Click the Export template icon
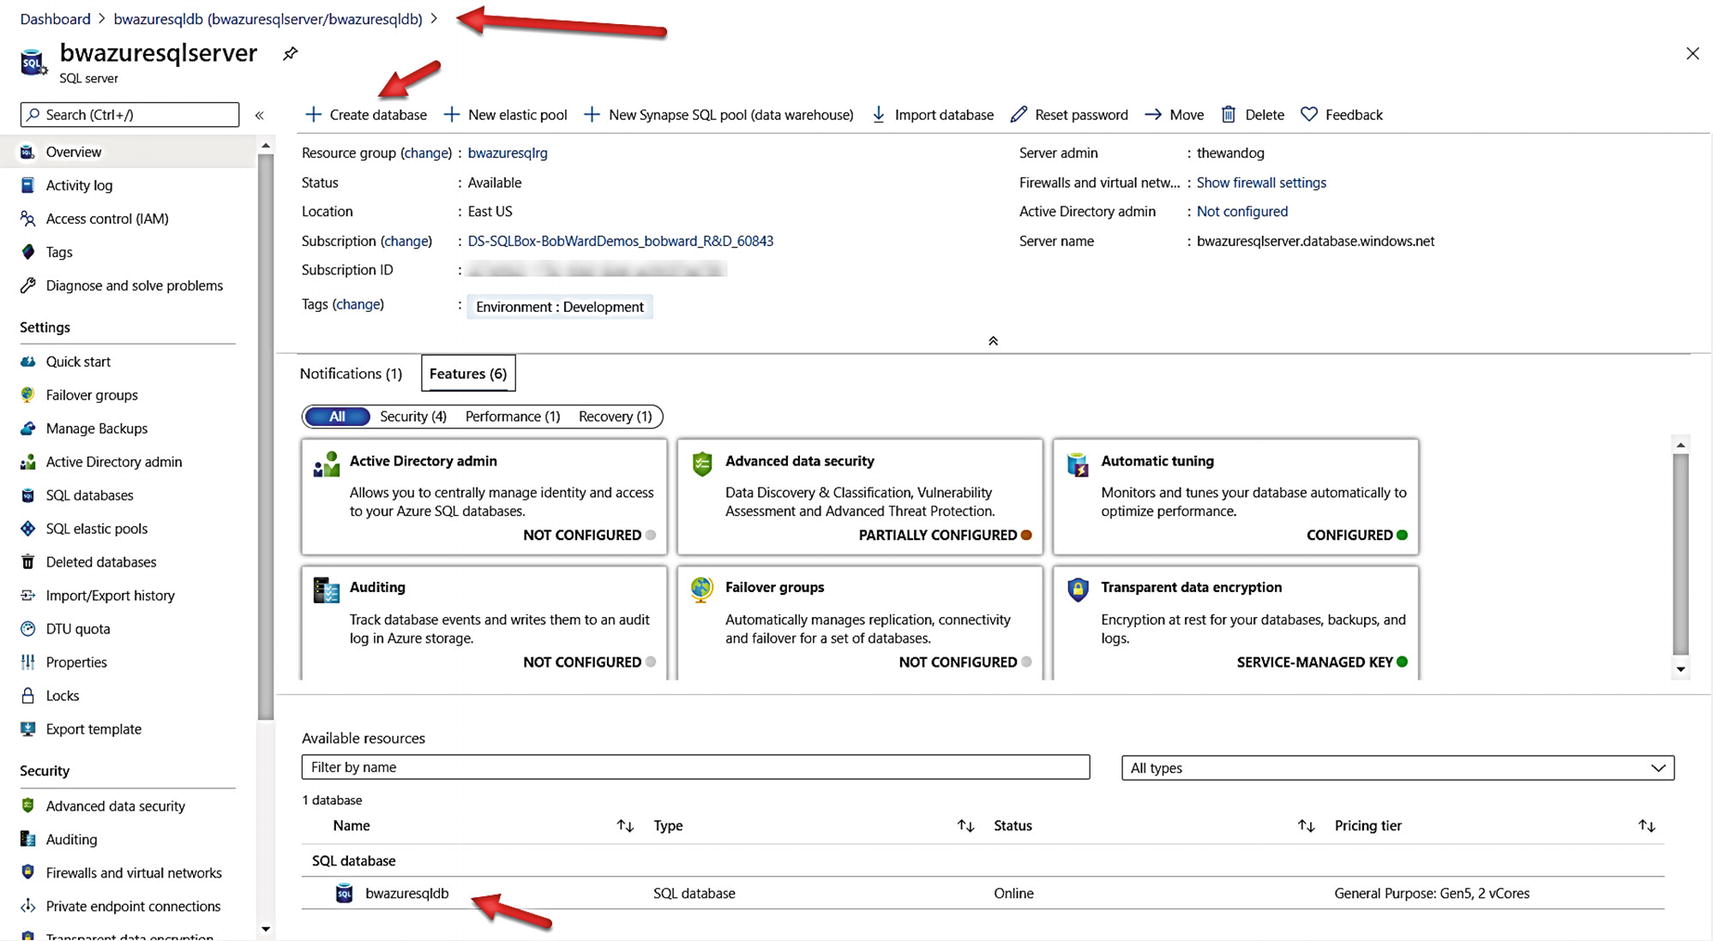 point(28,729)
